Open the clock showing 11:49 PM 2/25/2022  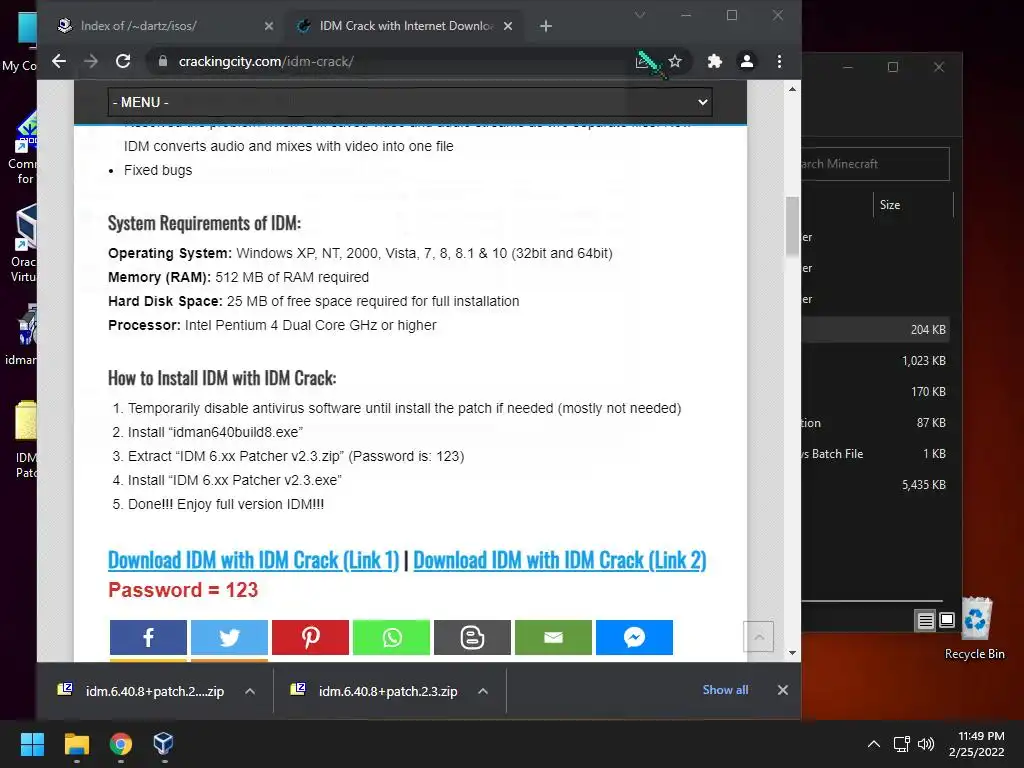click(977, 744)
